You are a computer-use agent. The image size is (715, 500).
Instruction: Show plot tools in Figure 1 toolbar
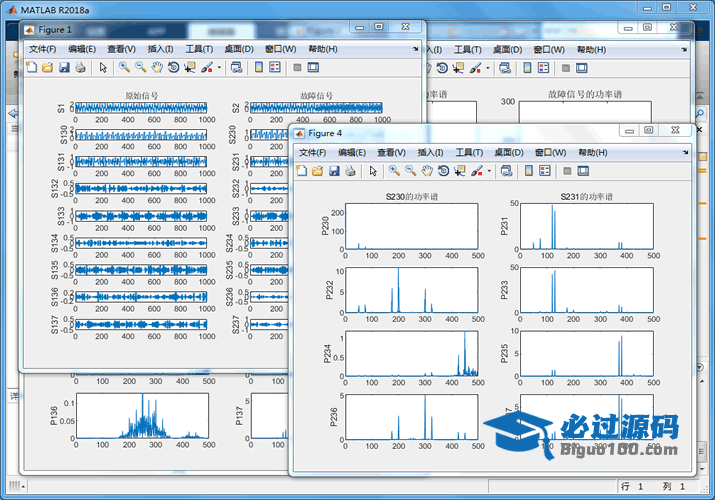313,67
